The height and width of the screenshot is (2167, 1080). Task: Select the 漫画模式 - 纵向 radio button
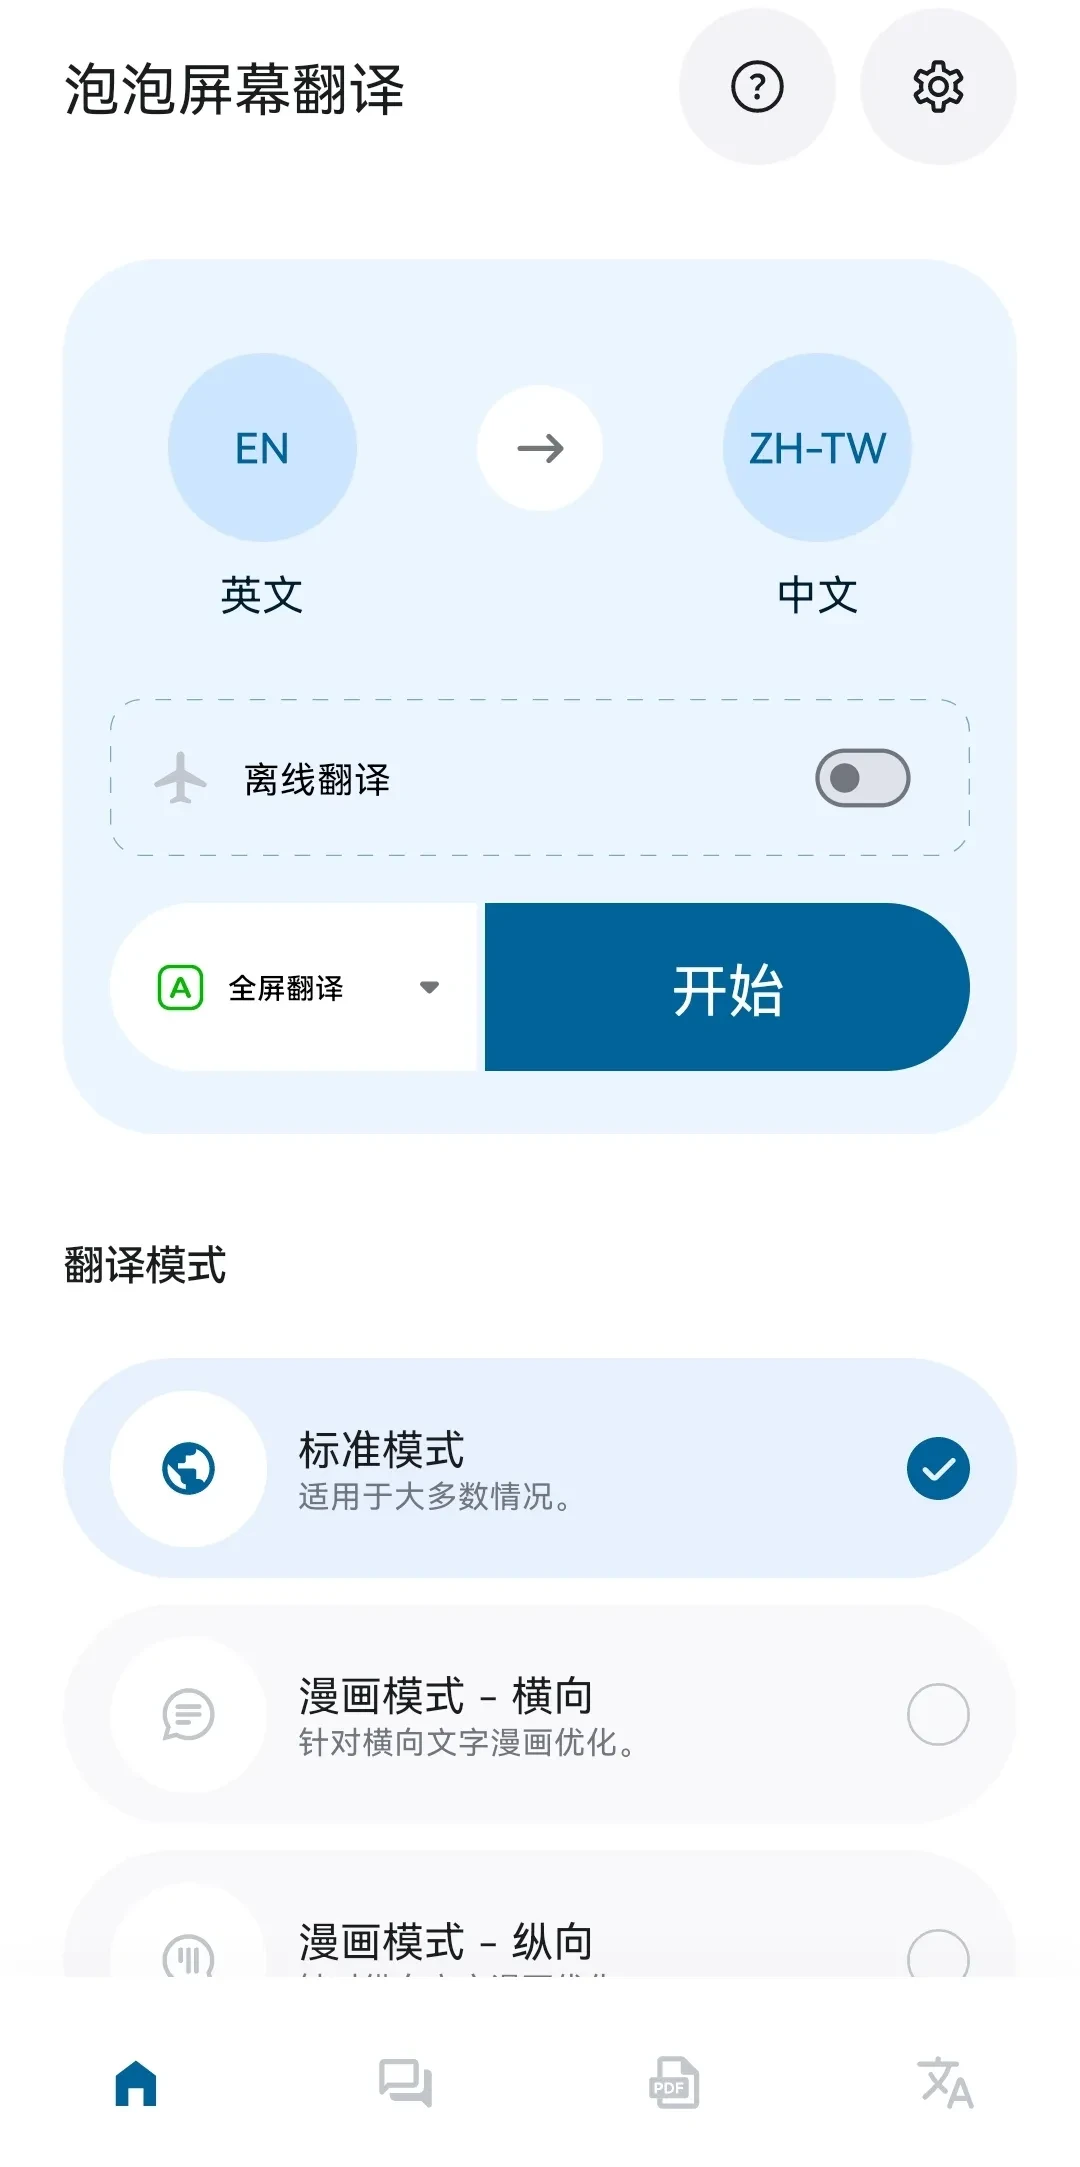tap(937, 1954)
